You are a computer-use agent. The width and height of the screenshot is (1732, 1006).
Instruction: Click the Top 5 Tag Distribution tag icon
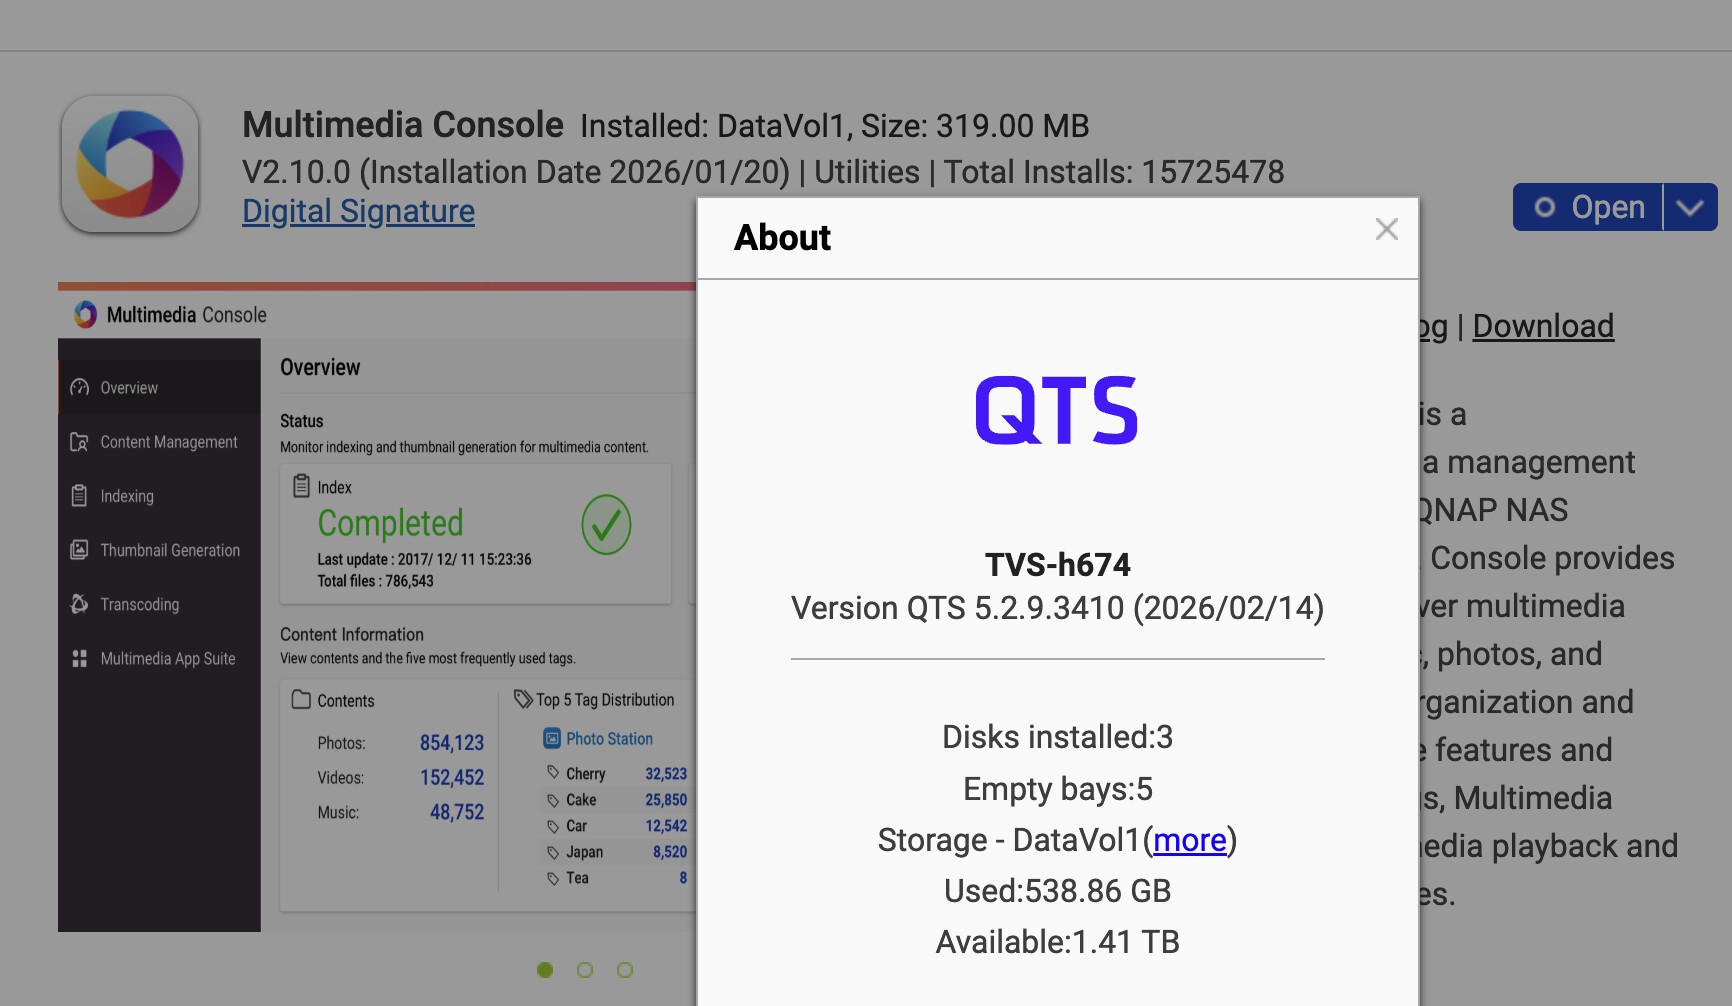pos(523,699)
